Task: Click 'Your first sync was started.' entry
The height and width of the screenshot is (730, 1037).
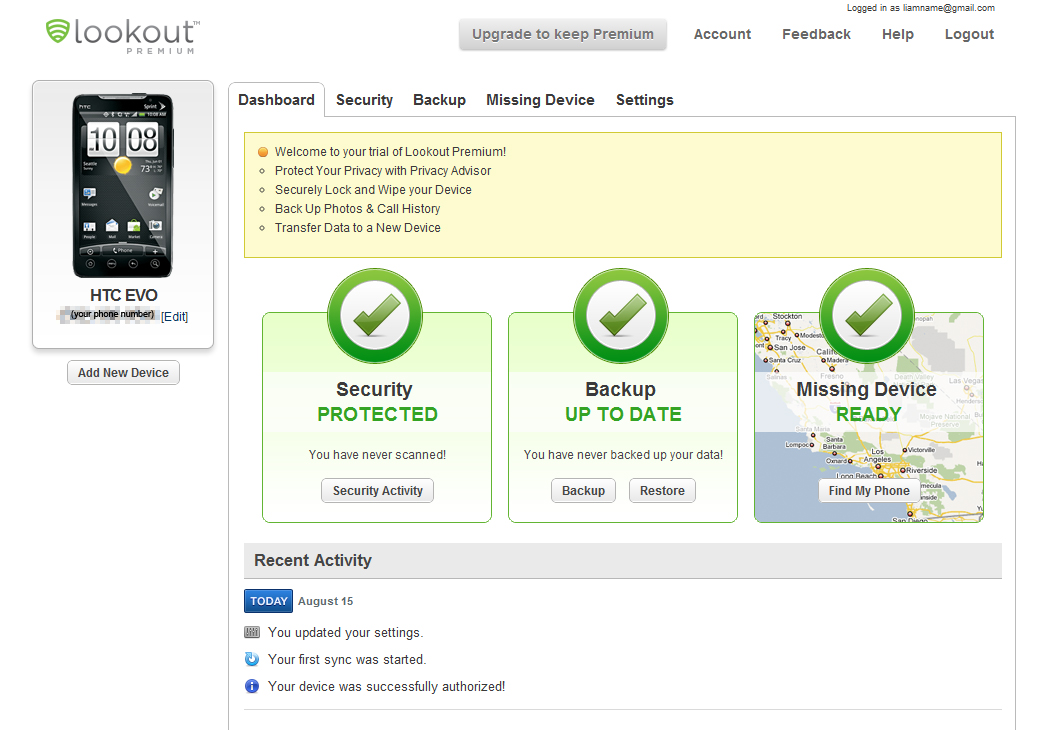Action: (x=347, y=660)
